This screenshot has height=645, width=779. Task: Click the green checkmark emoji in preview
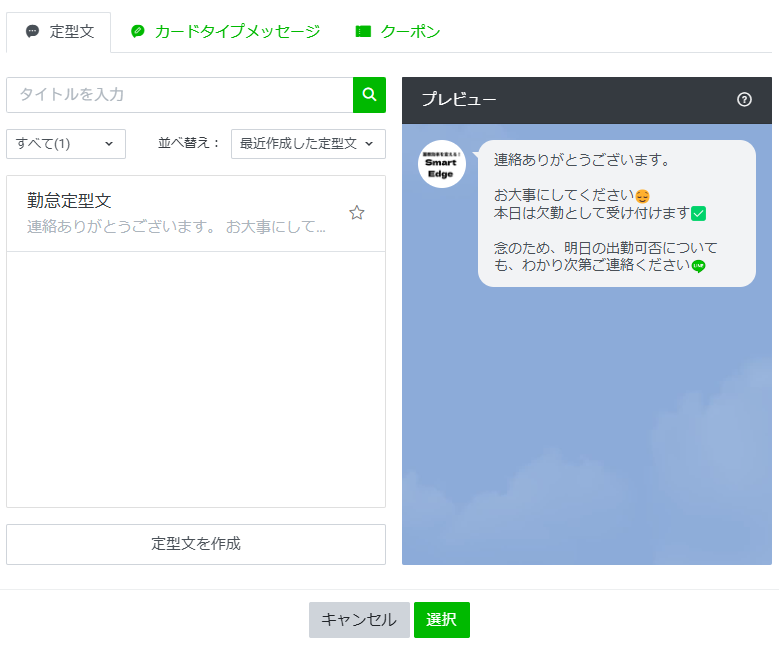(699, 214)
